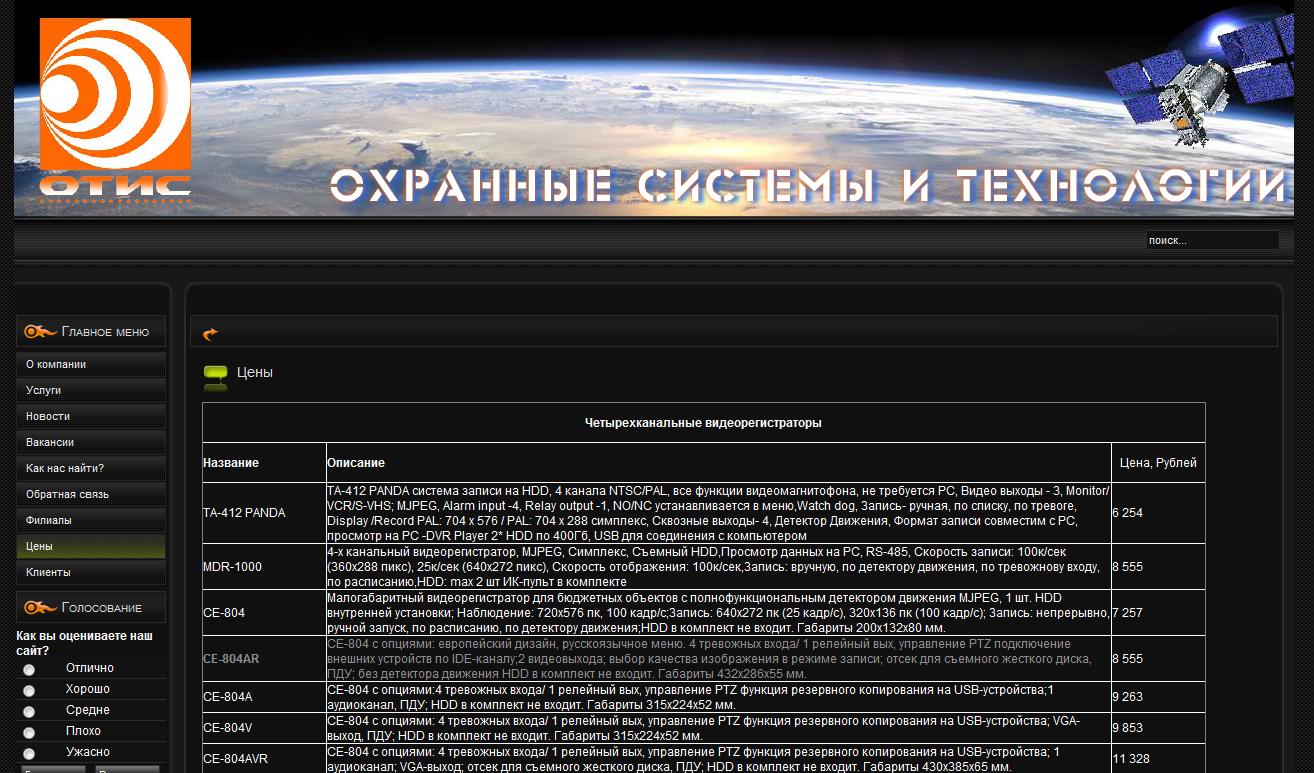The height and width of the screenshot is (773, 1314).
Task: Navigate to Вакансии in the main menu
Action: tap(50, 443)
